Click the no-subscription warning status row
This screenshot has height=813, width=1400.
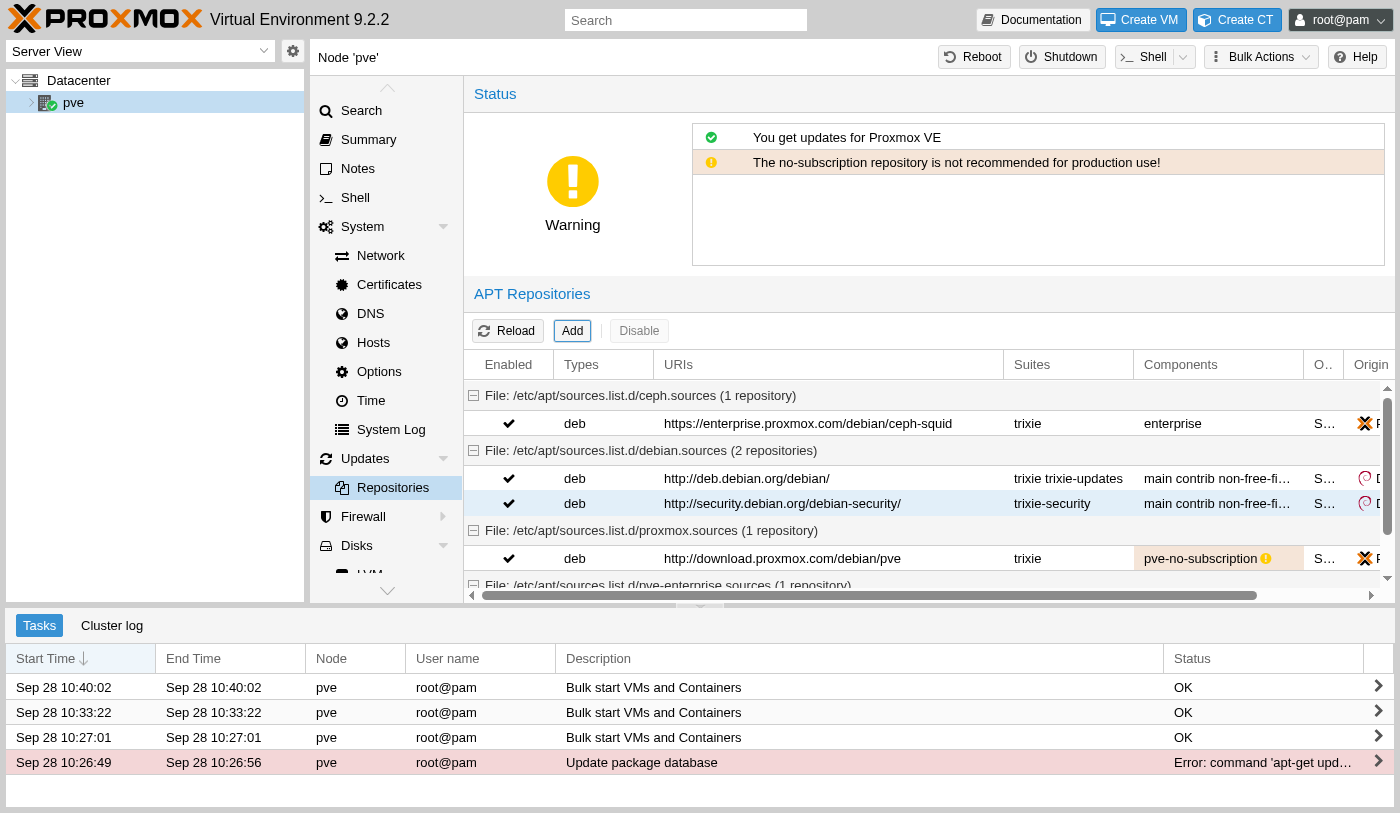[1038, 163]
